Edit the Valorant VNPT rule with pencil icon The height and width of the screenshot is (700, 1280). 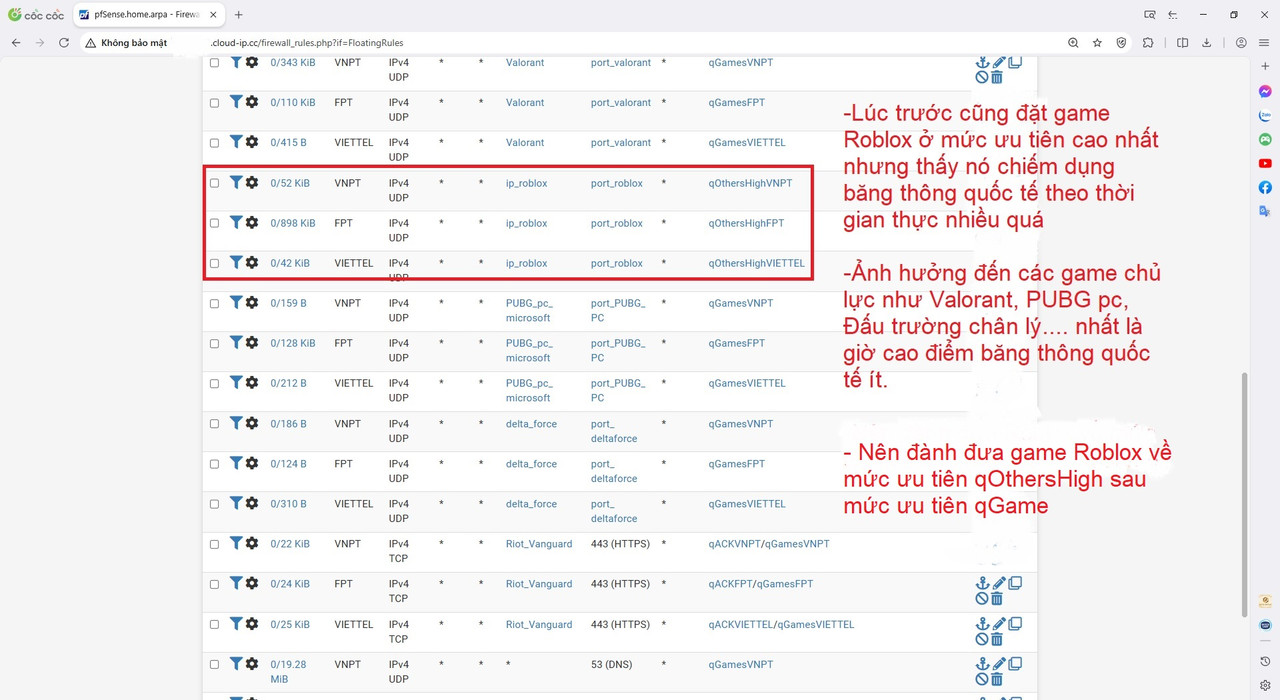click(998, 62)
